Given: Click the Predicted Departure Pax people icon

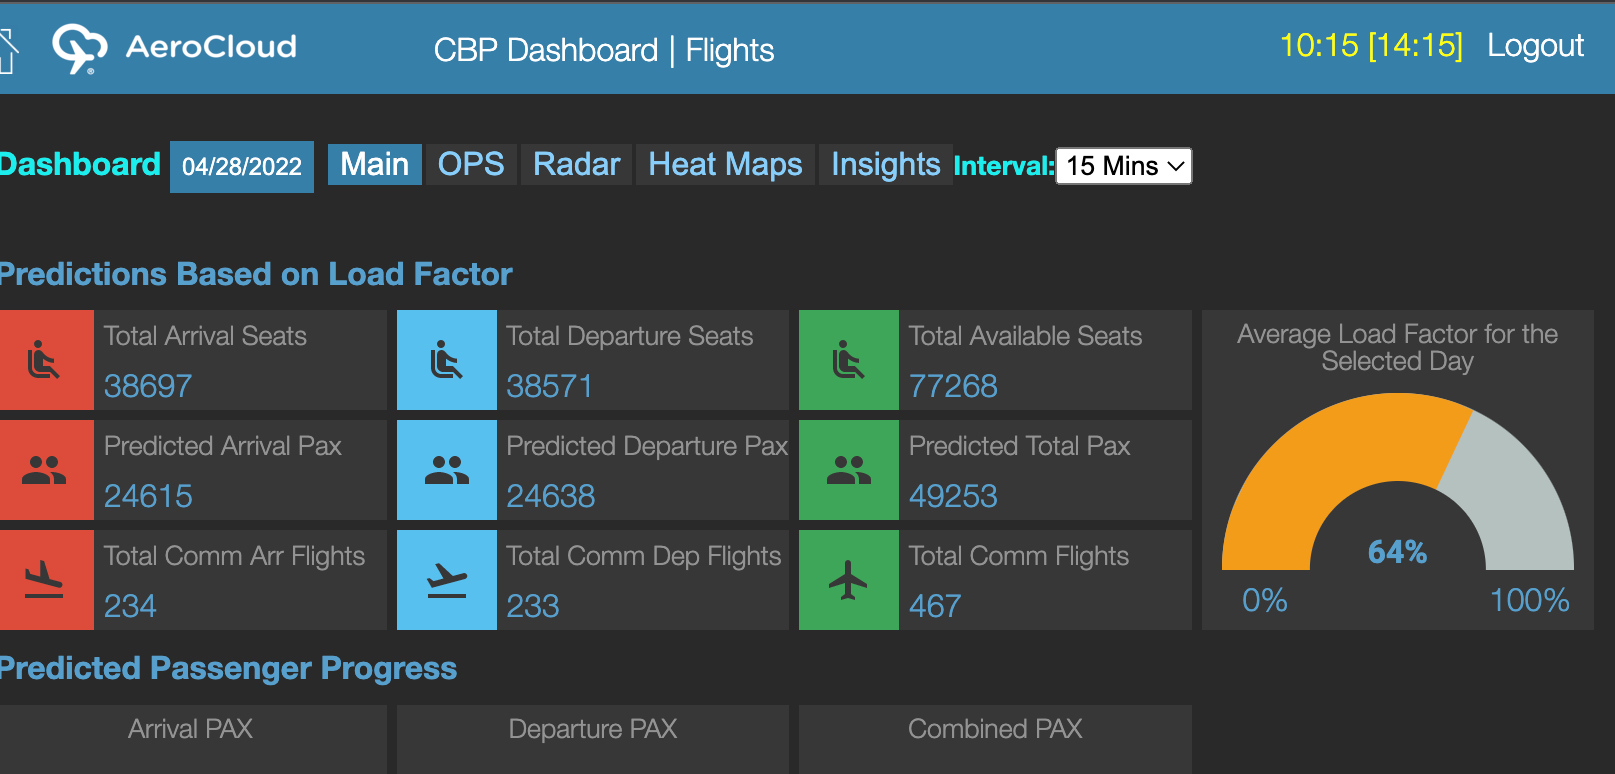Looking at the screenshot, I should coord(447,470).
